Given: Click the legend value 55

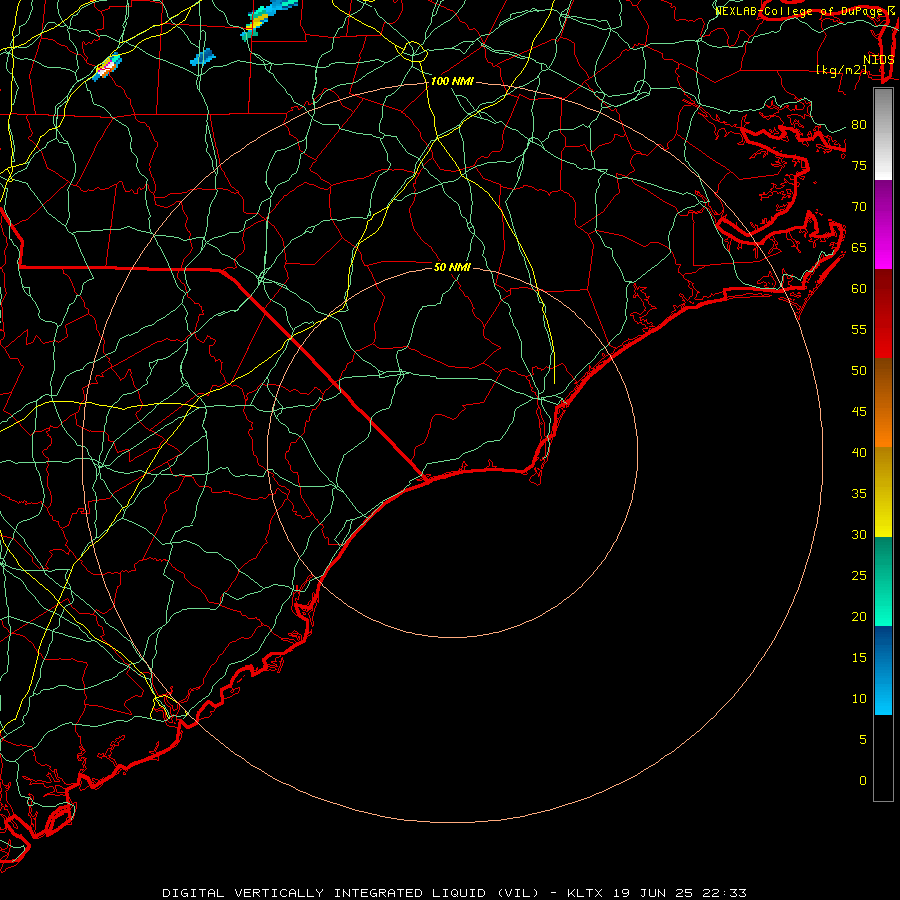Looking at the screenshot, I should click(x=859, y=329).
